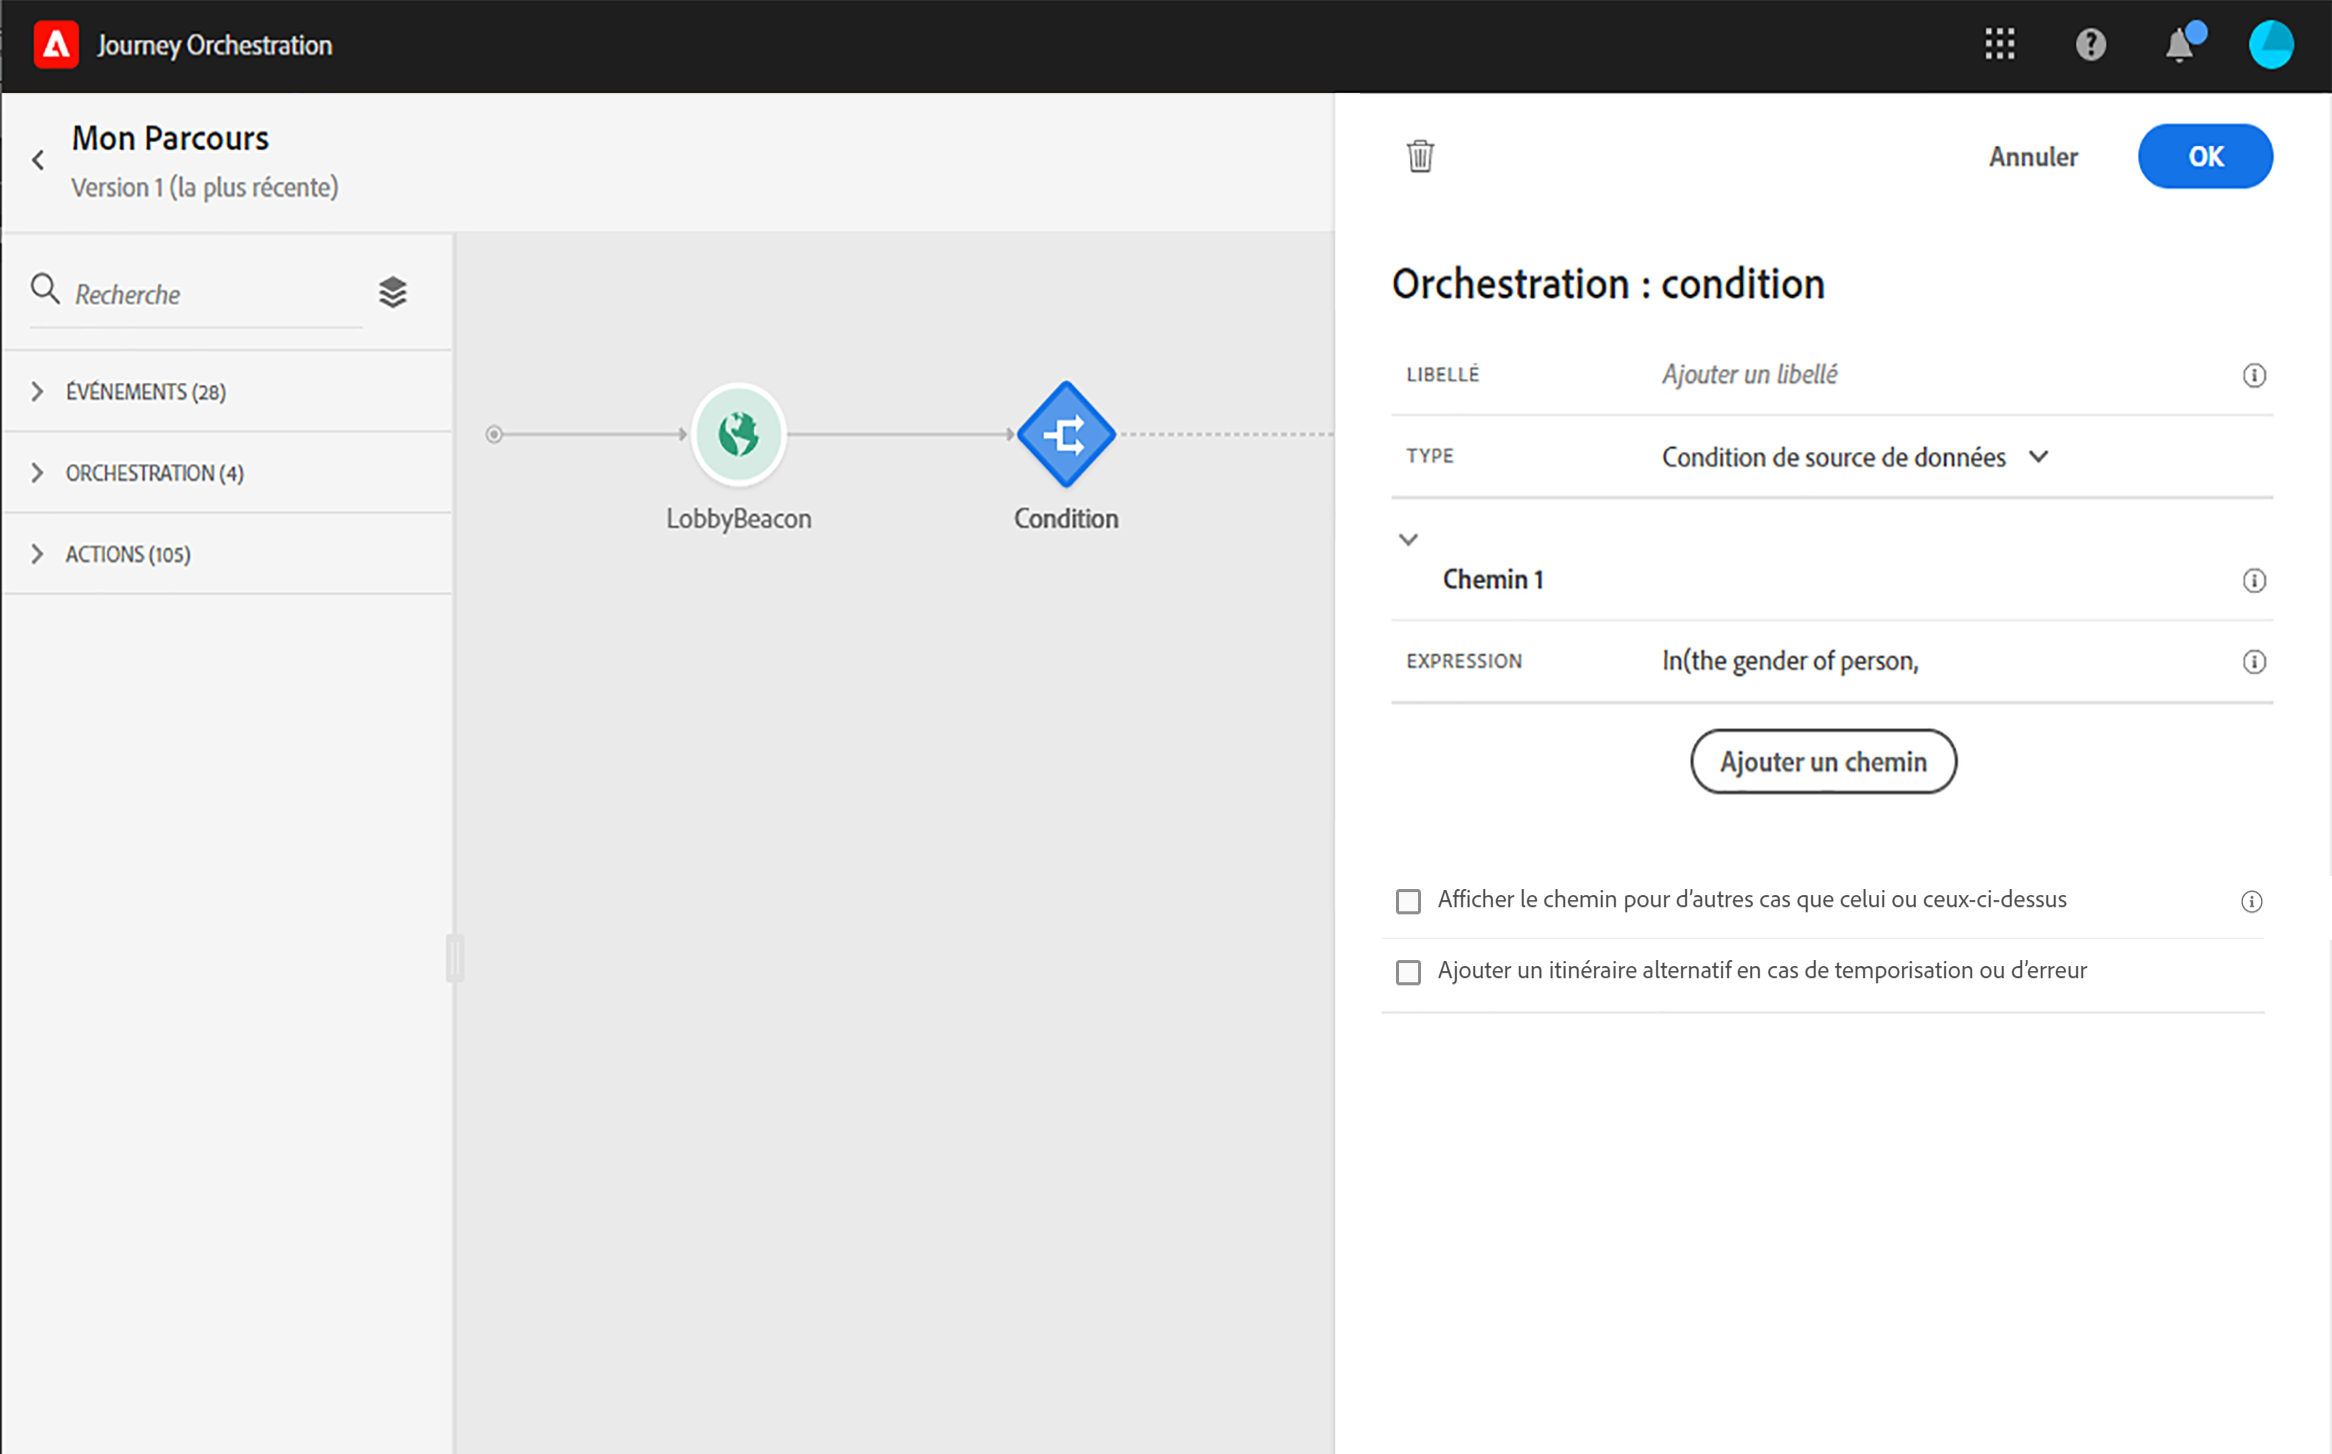Click the Ajouter un chemin button

(x=1822, y=762)
